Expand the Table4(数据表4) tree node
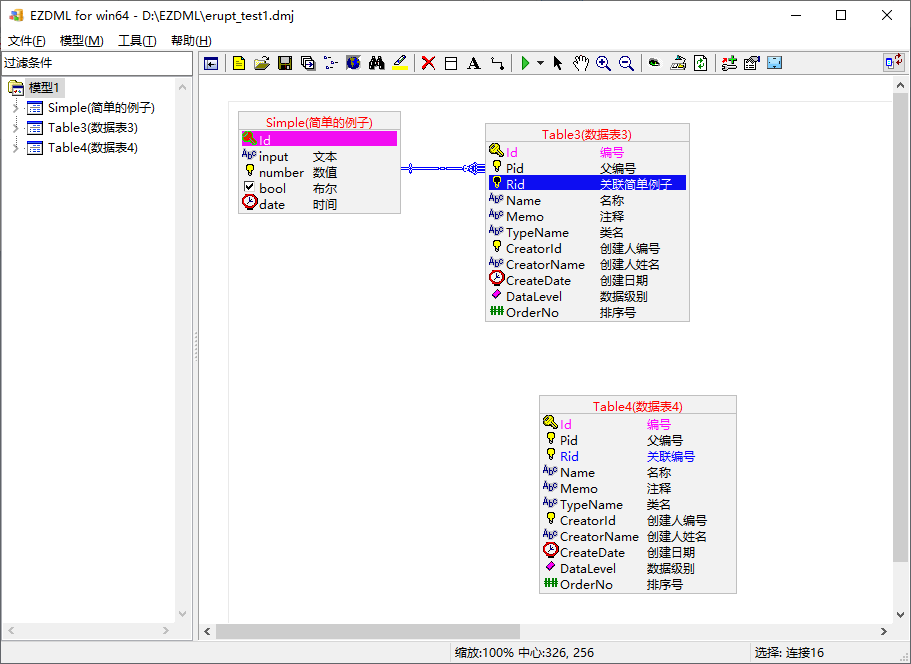This screenshot has width=911, height=664. coord(16,148)
